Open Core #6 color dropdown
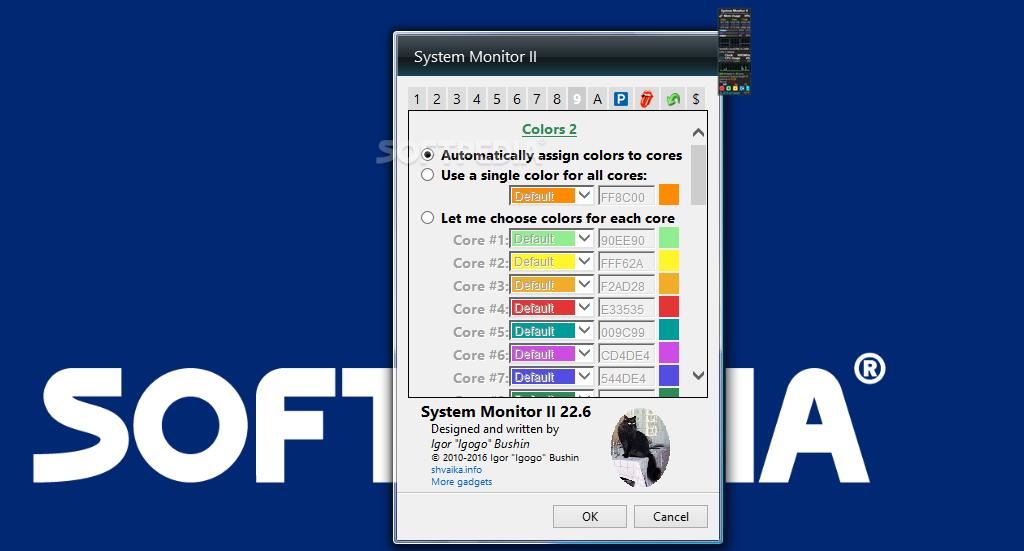 552,354
